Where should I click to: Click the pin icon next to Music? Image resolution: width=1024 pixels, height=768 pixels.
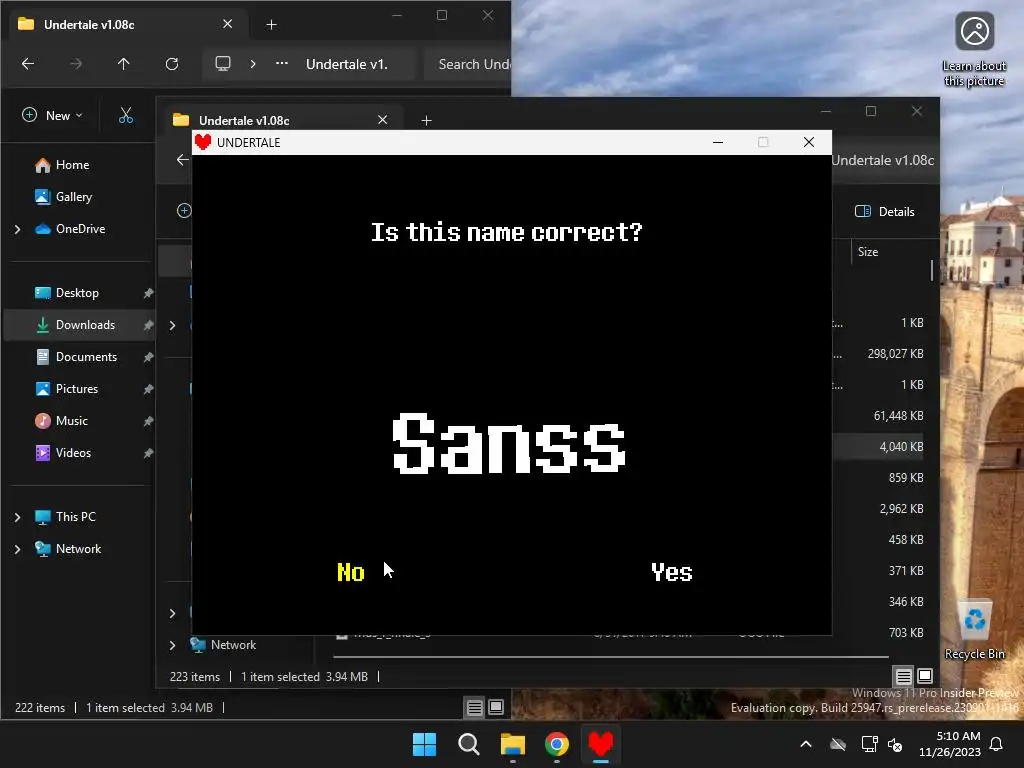tap(148, 421)
